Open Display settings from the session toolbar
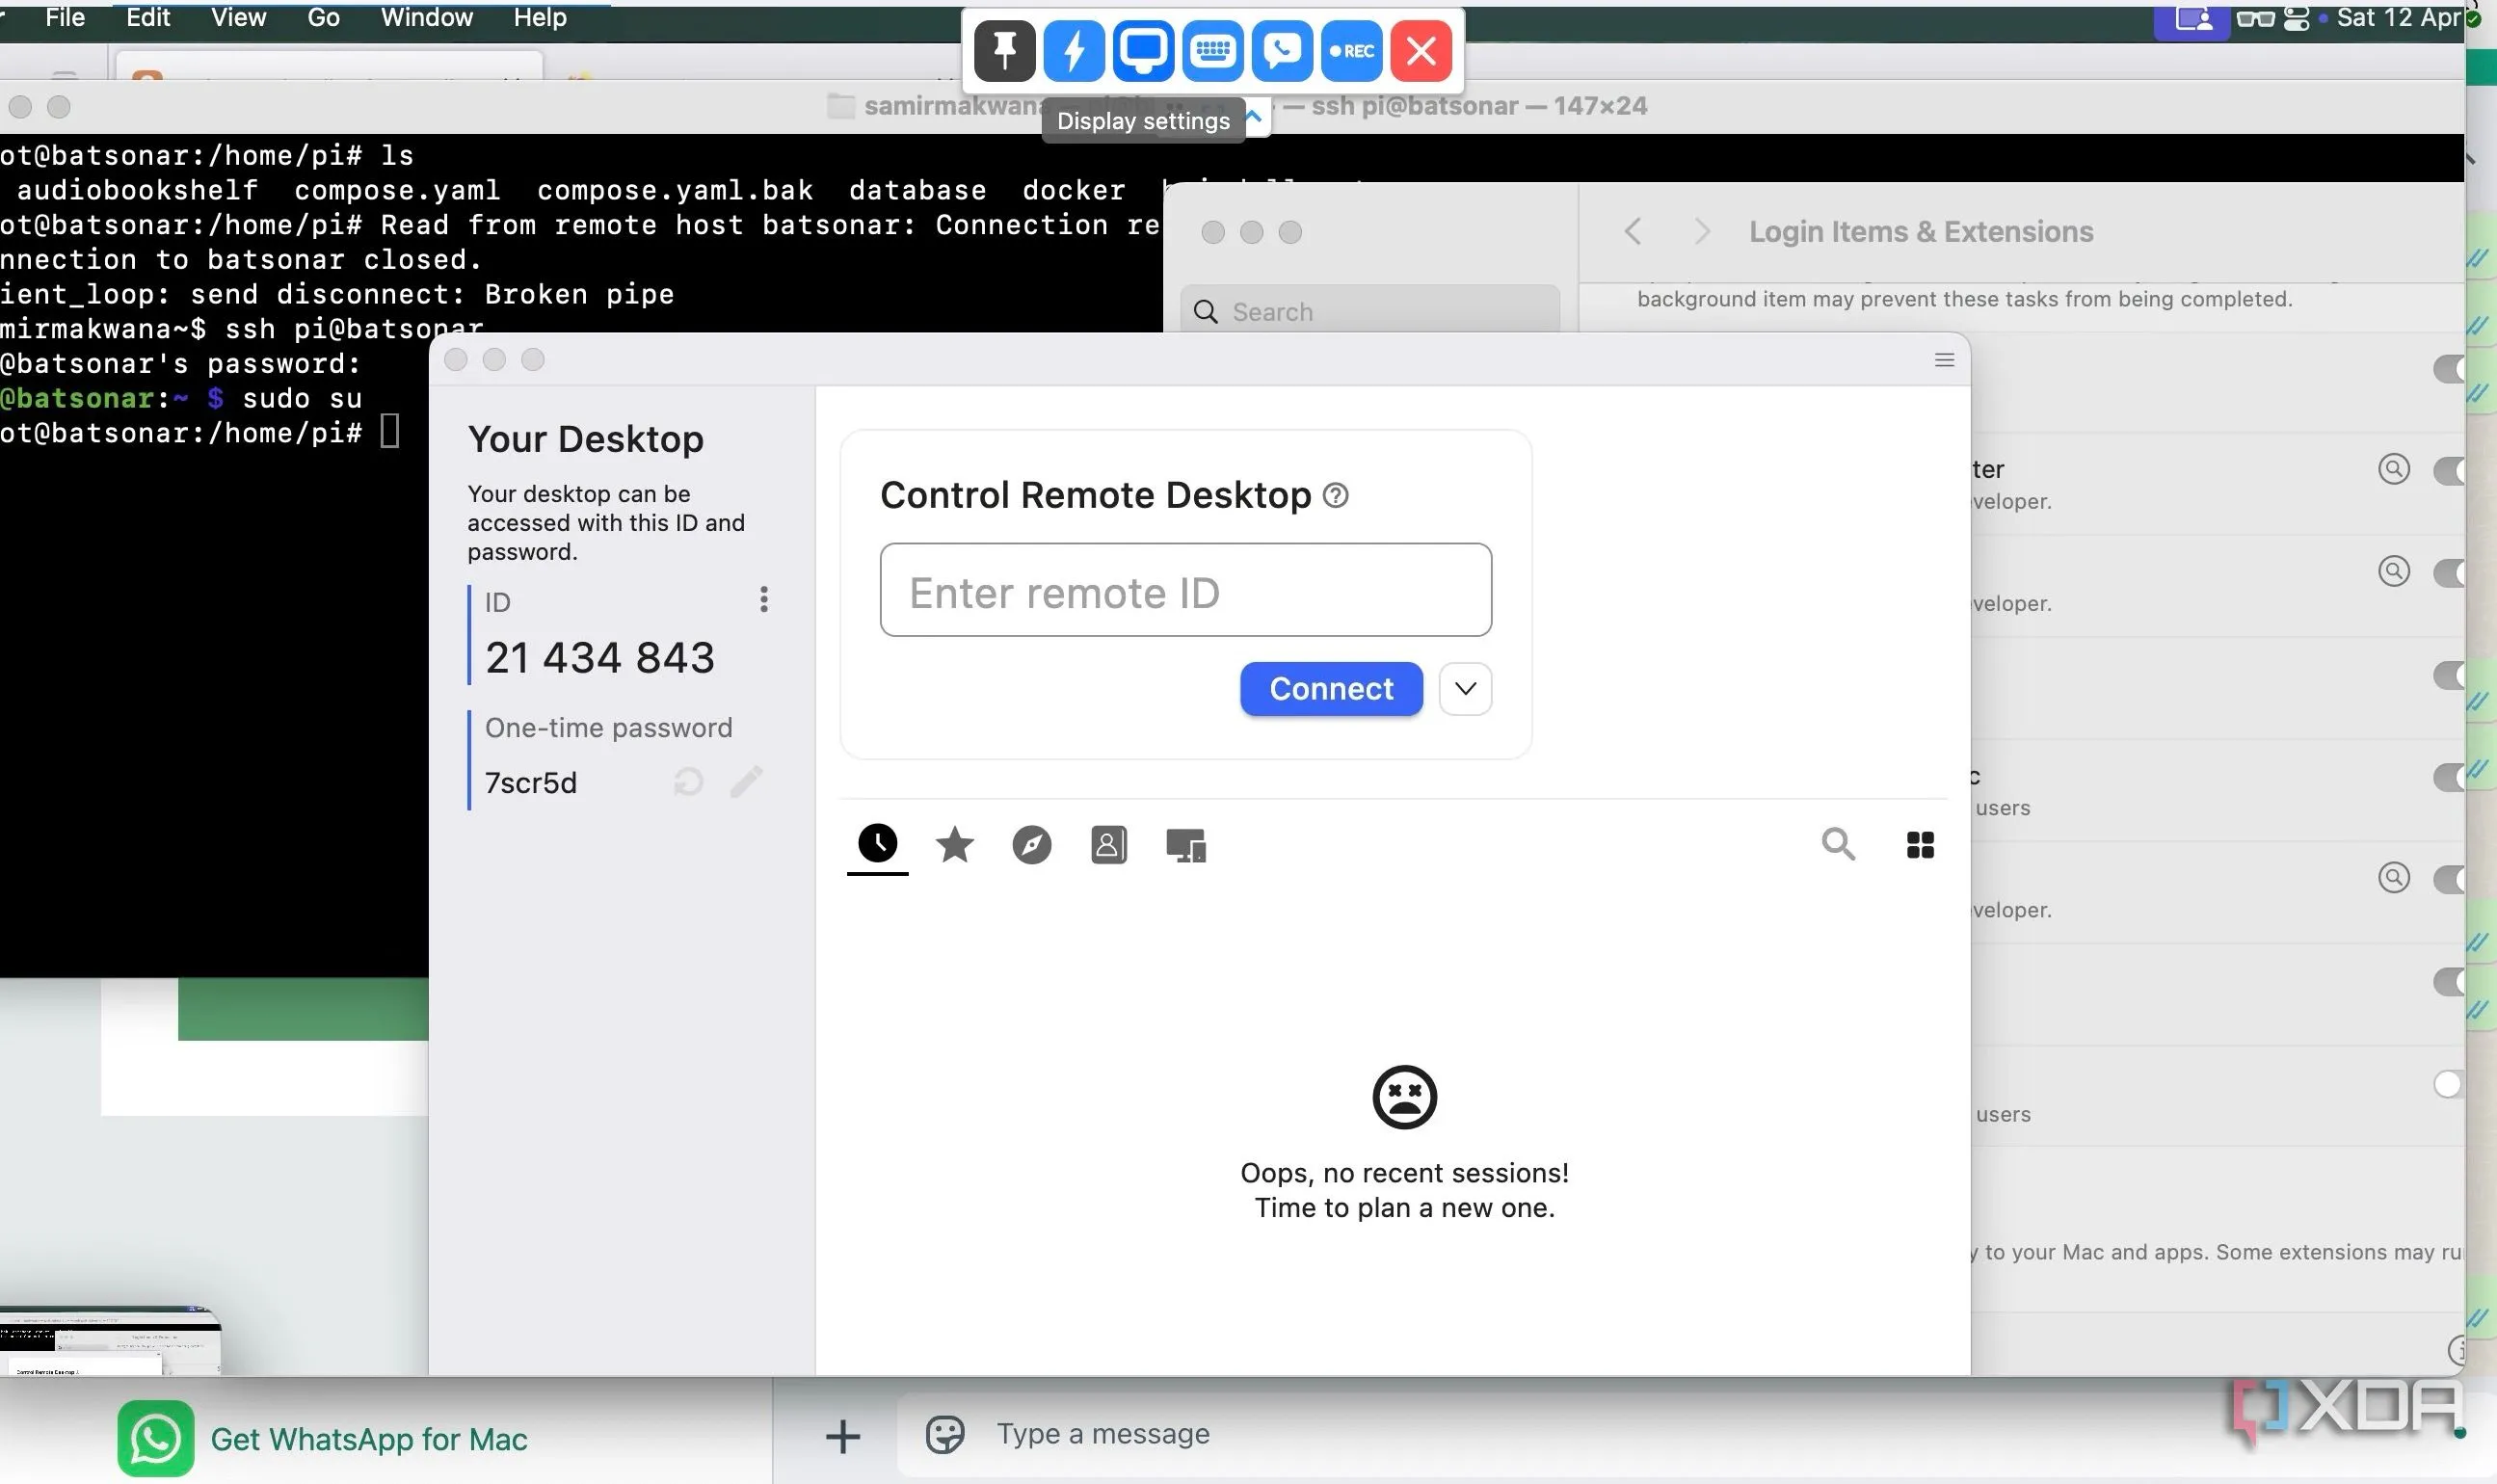This screenshot has width=2497, height=1484. [1143, 50]
